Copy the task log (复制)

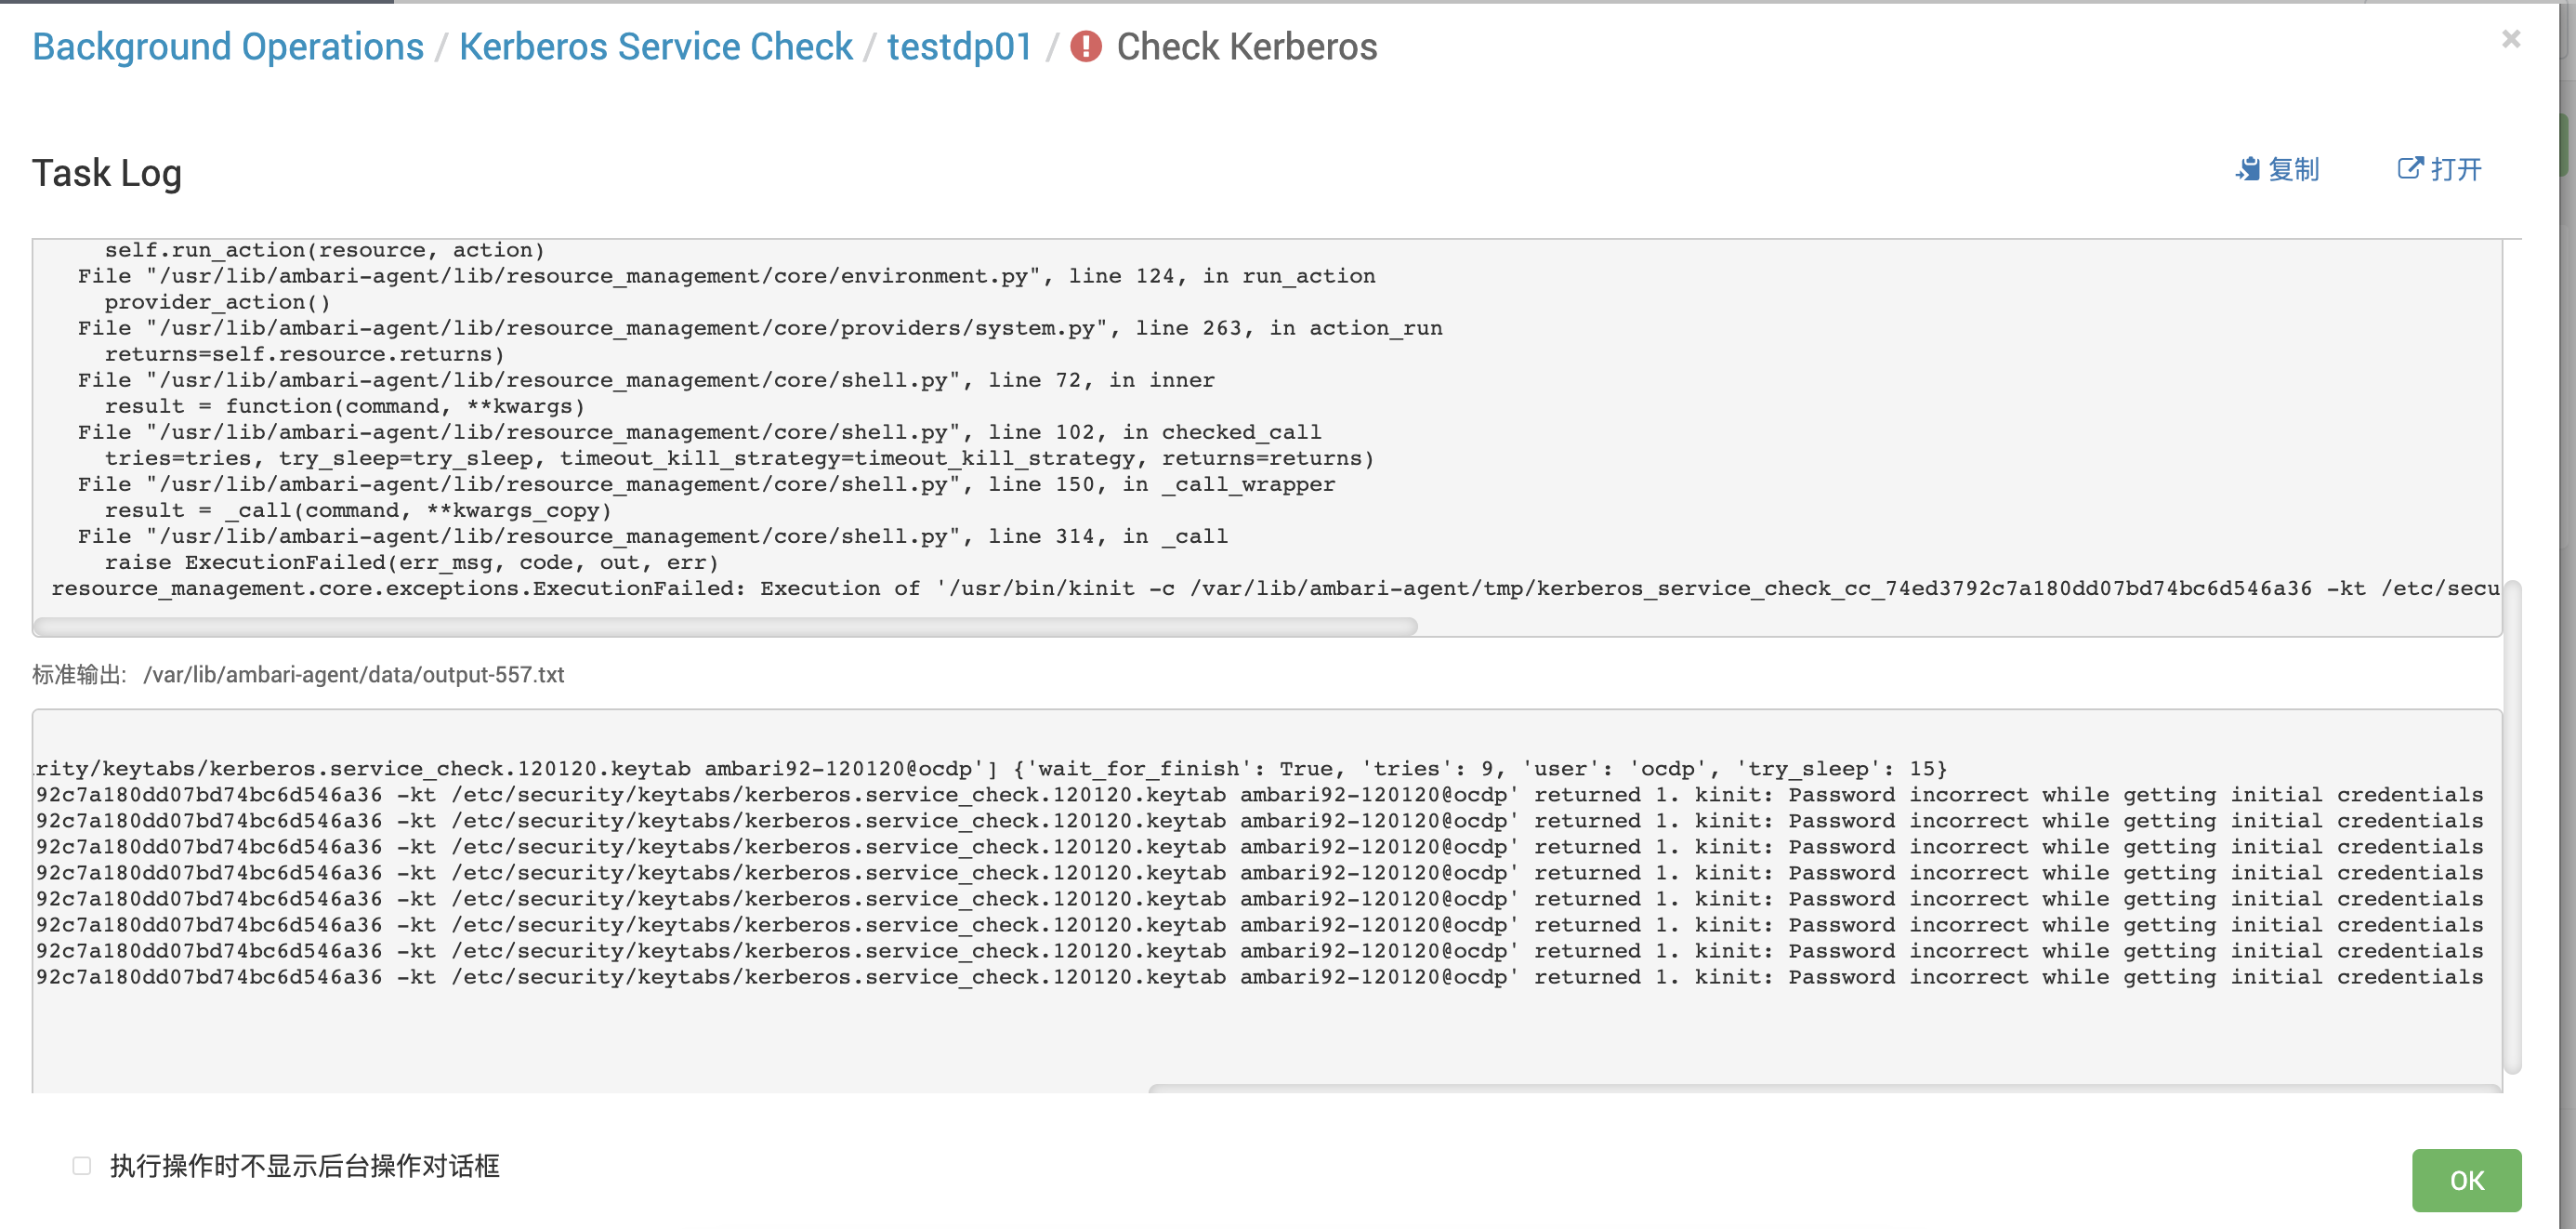pyautogui.click(x=2278, y=170)
